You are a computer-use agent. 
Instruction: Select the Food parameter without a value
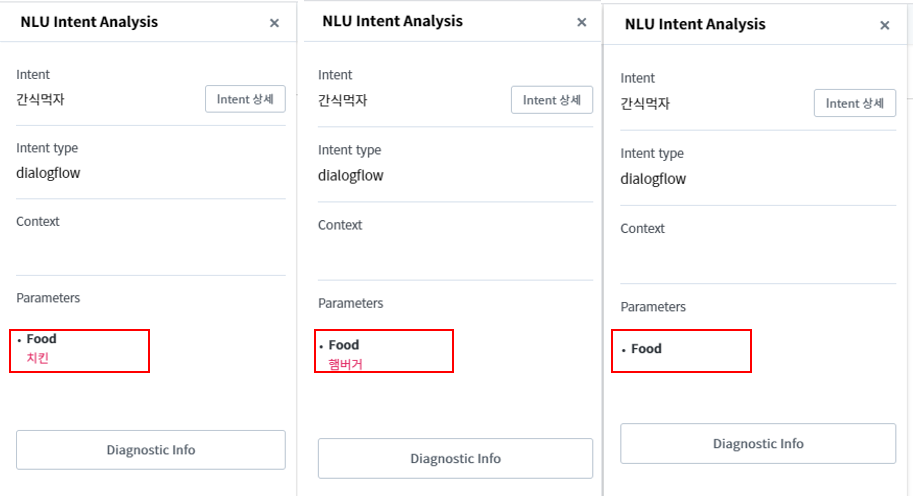[646, 349]
